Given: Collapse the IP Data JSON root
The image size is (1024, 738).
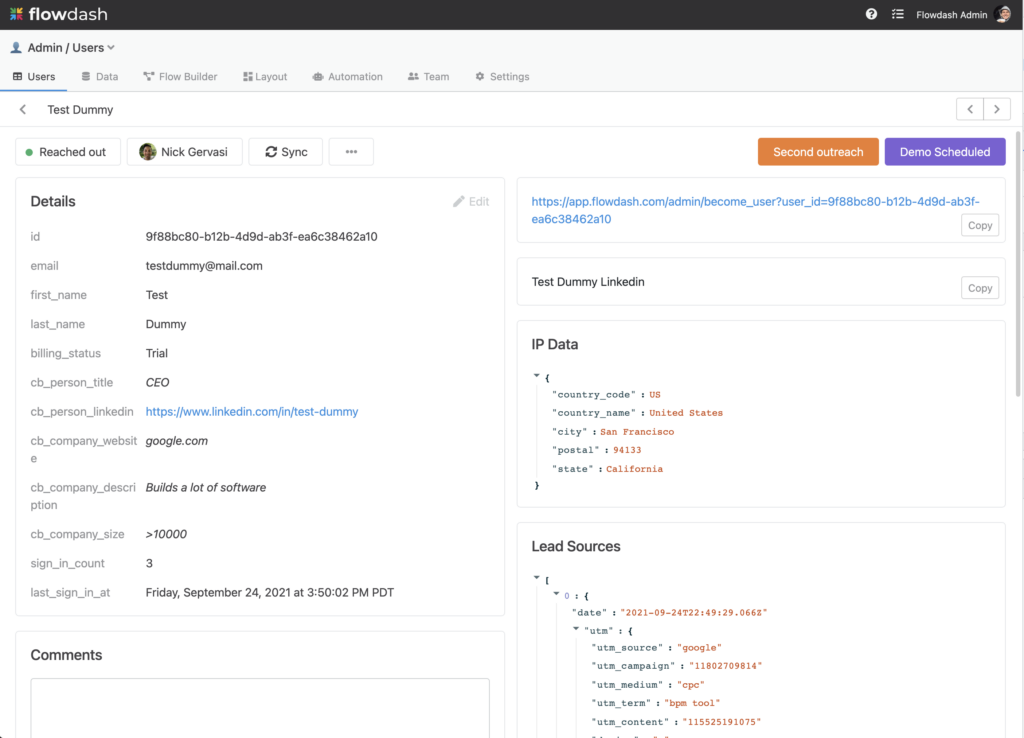Looking at the screenshot, I should (x=538, y=376).
